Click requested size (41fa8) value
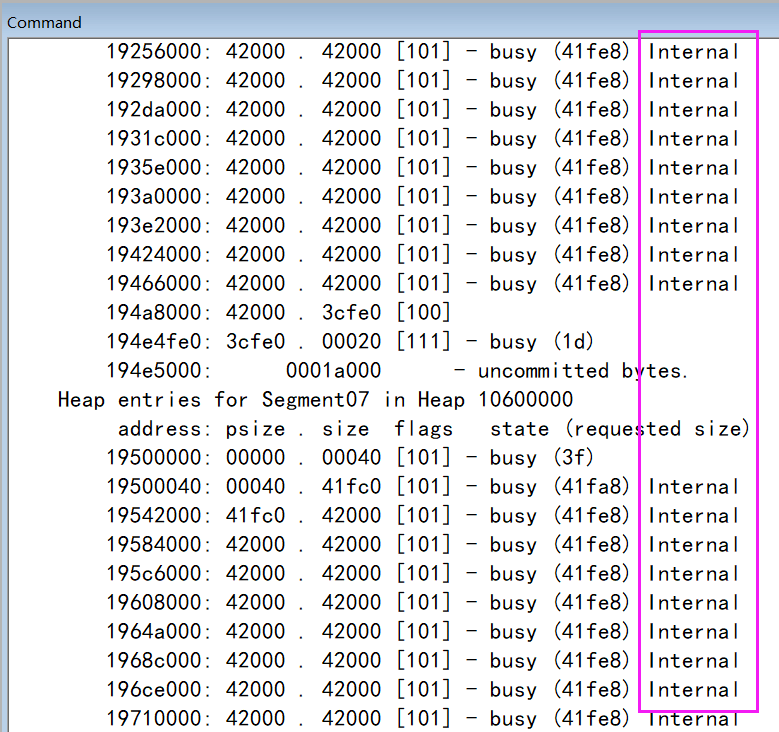Screen dimensions: 779x732 pos(592,486)
